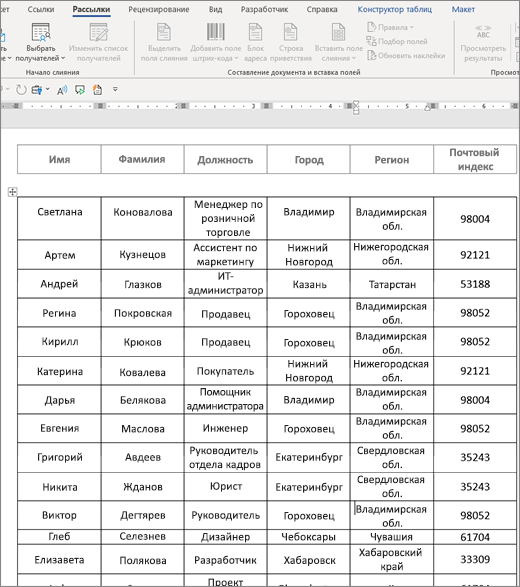
Task: Click the Правила rules icon
Action: pyautogui.click(x=371, y=27)
